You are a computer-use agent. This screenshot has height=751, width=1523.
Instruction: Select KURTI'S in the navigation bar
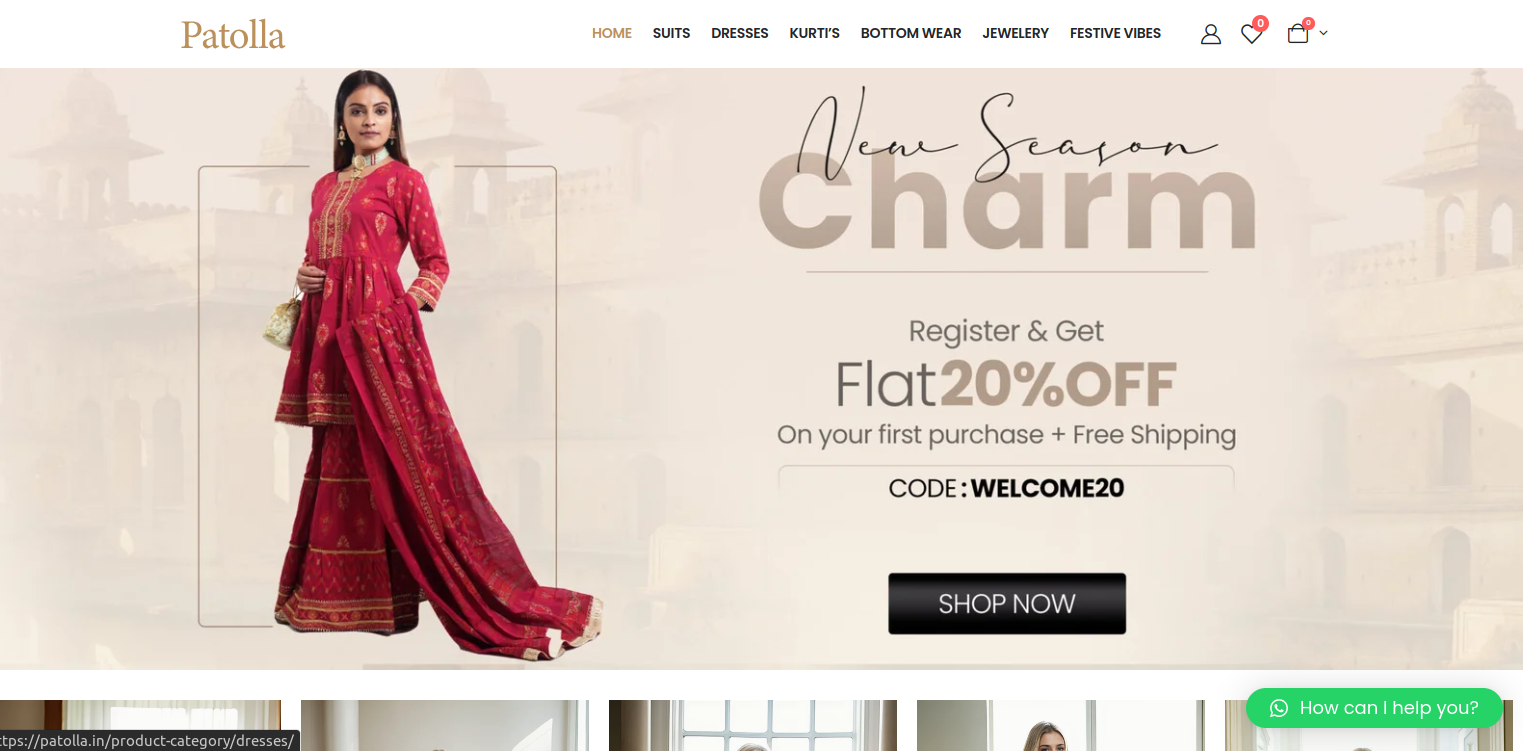click(814, 34)
